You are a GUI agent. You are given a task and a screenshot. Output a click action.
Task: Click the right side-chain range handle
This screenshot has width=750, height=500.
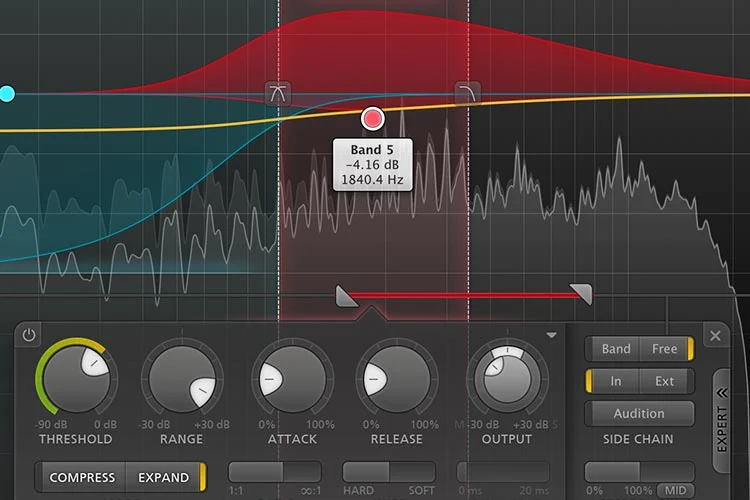pyautogui.click(x=581, y=294)
